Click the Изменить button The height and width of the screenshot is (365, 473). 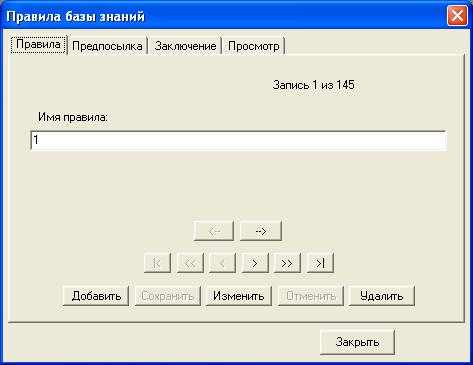click(239, 296)
